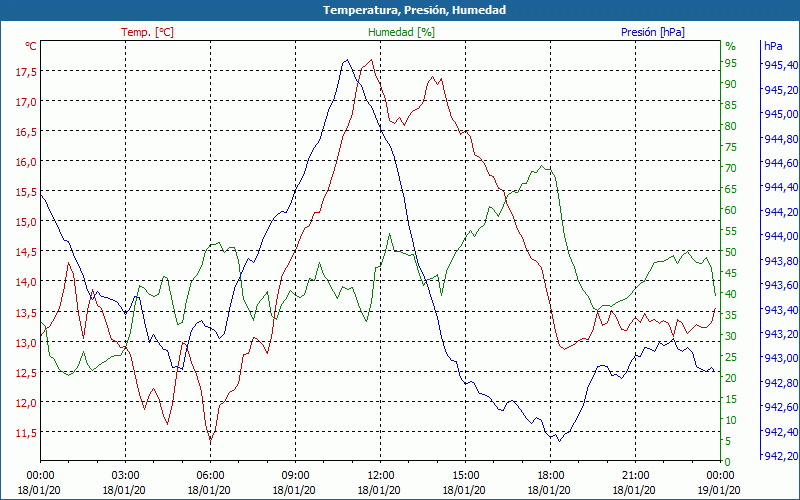Click humidity axis value '45'

coord(731,273)
